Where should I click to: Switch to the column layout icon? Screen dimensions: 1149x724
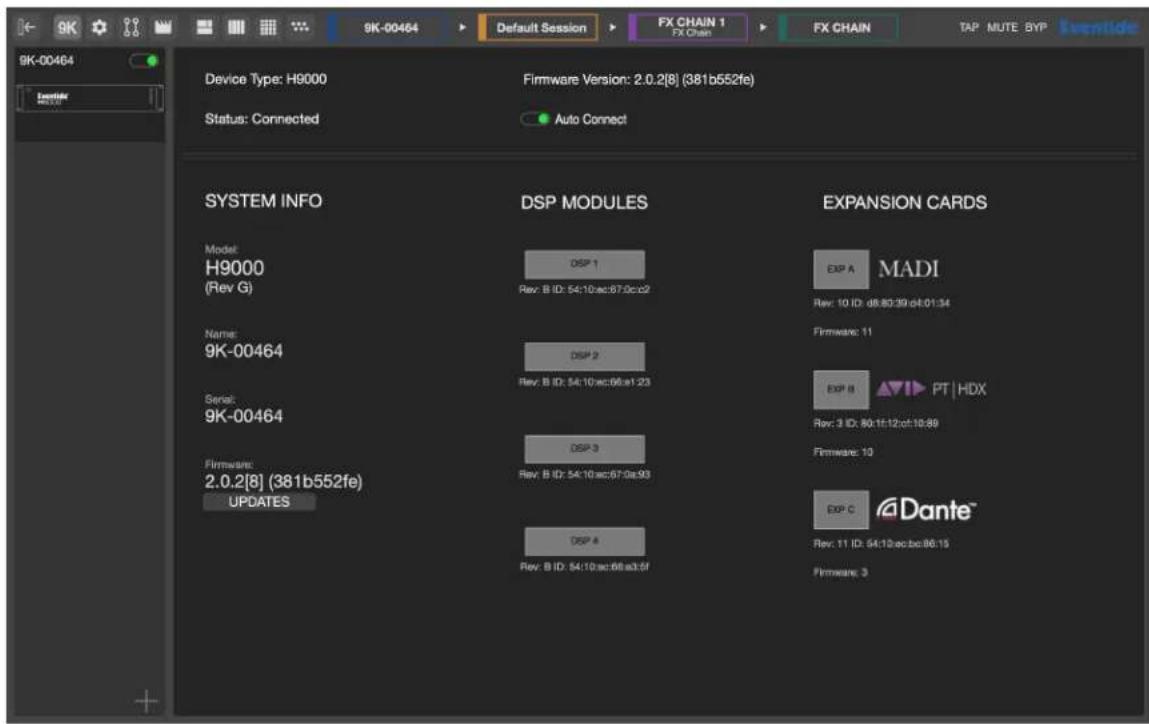236,28
